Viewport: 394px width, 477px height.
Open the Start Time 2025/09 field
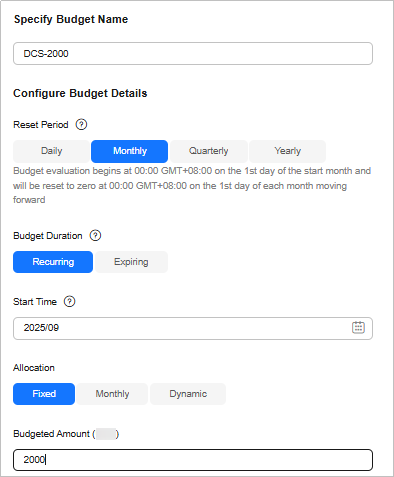(193, 328)
